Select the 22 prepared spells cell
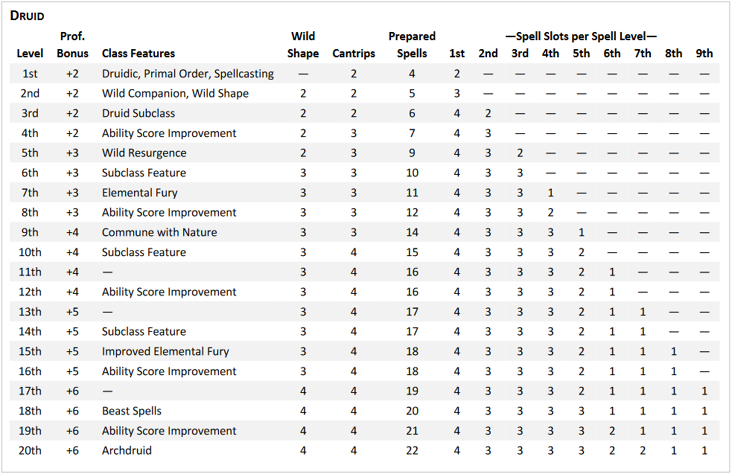732x474 pixels. pyautogui.click(x=412, y=451)
